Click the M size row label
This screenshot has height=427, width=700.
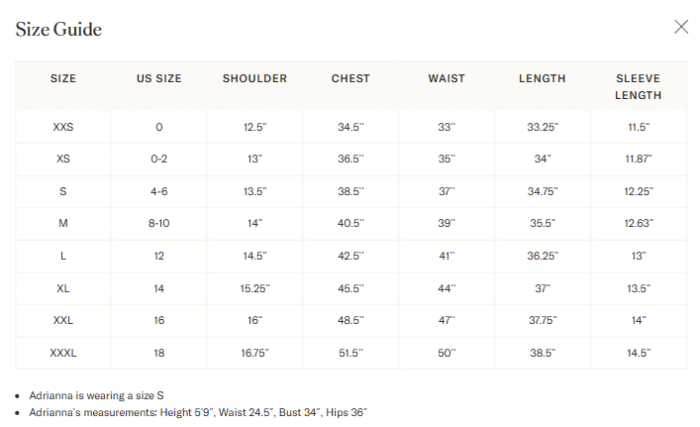(x=63, y=223)
